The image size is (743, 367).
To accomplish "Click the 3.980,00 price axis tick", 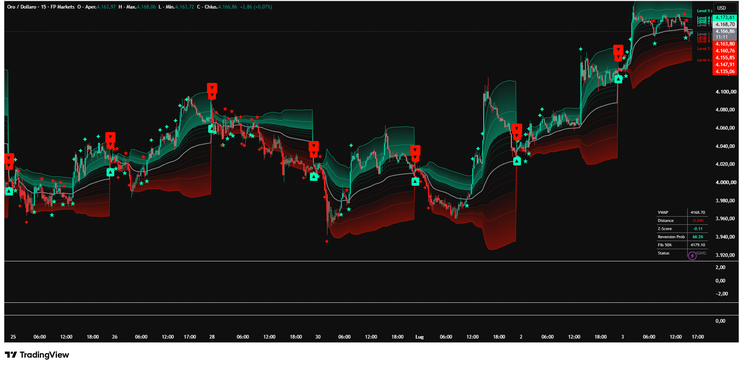I will click(725, 200).
